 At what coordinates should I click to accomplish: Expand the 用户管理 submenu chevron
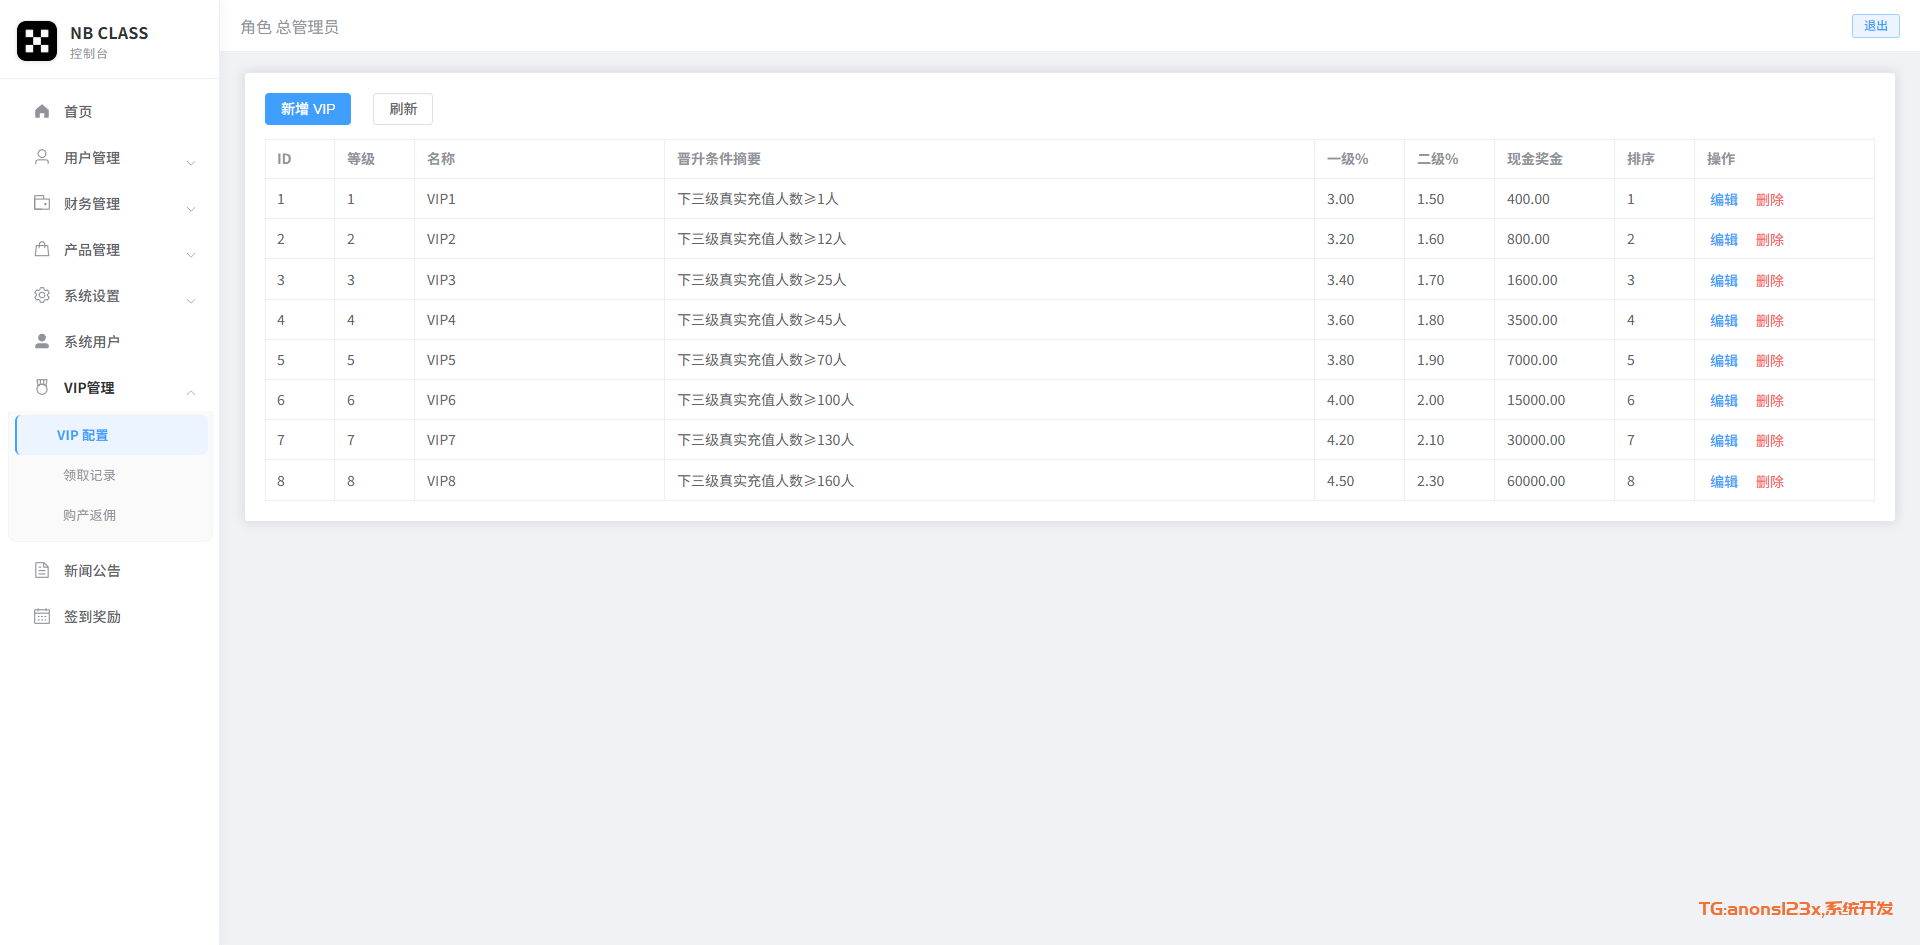pyautogui.click(x=191, y=162)
